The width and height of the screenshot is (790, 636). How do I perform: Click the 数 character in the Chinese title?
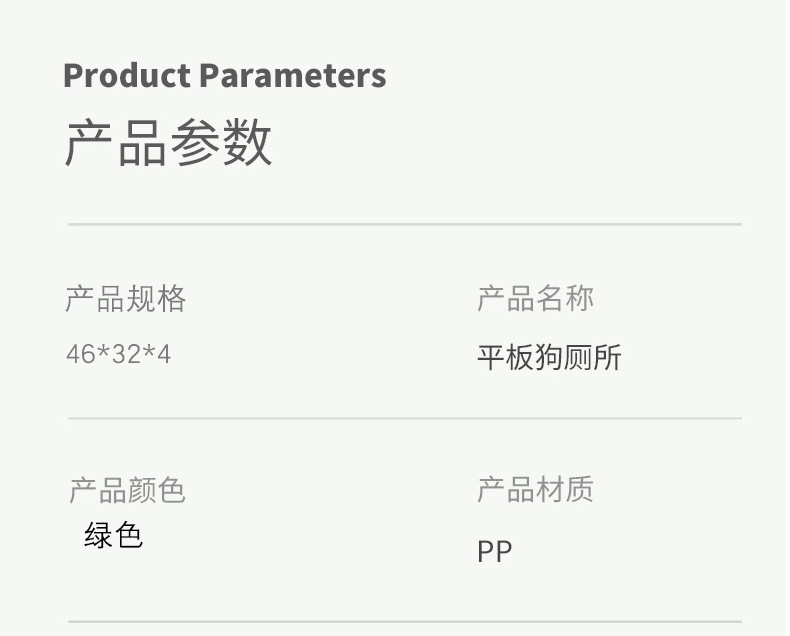pyautogui.click(x=247, y=142)
